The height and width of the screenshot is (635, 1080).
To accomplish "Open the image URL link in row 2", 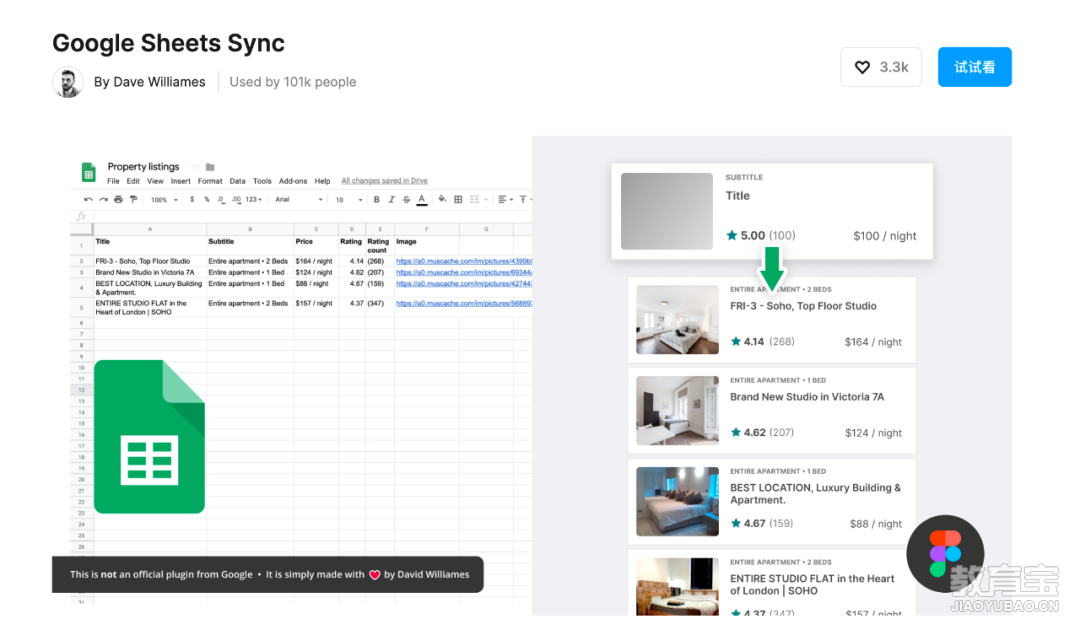I will 464,262.
